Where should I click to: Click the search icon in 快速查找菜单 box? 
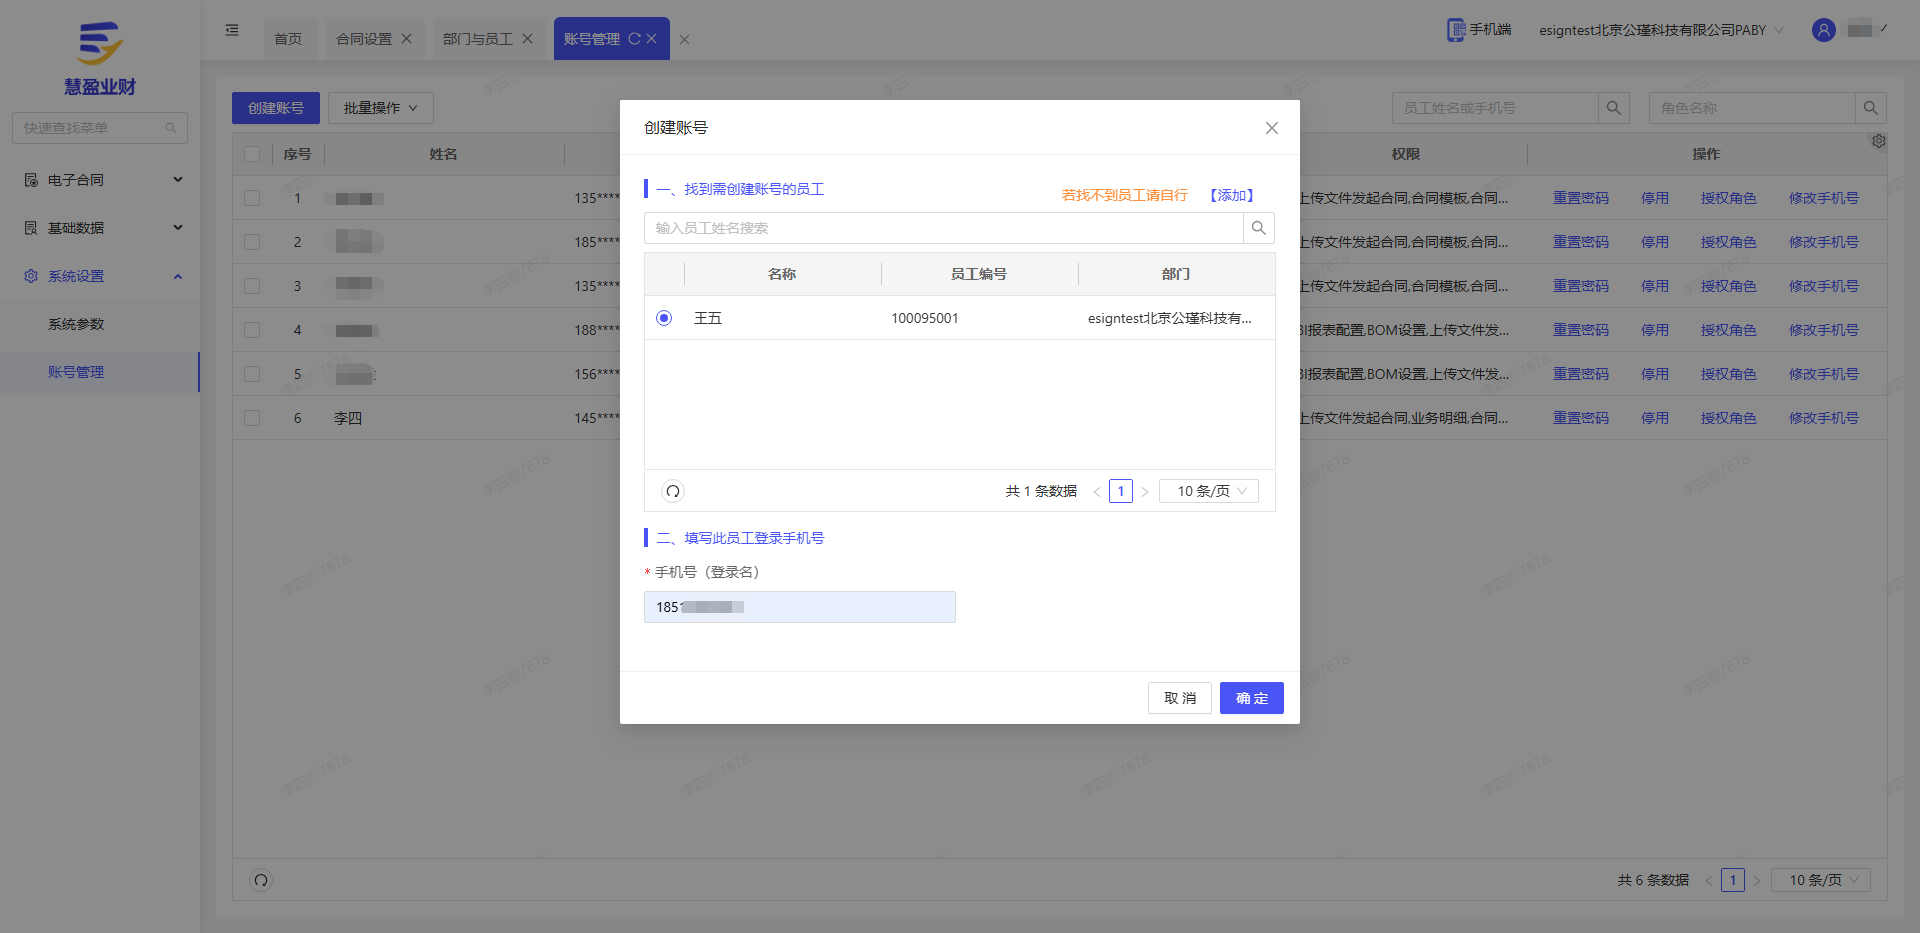(x=171, y=128)
